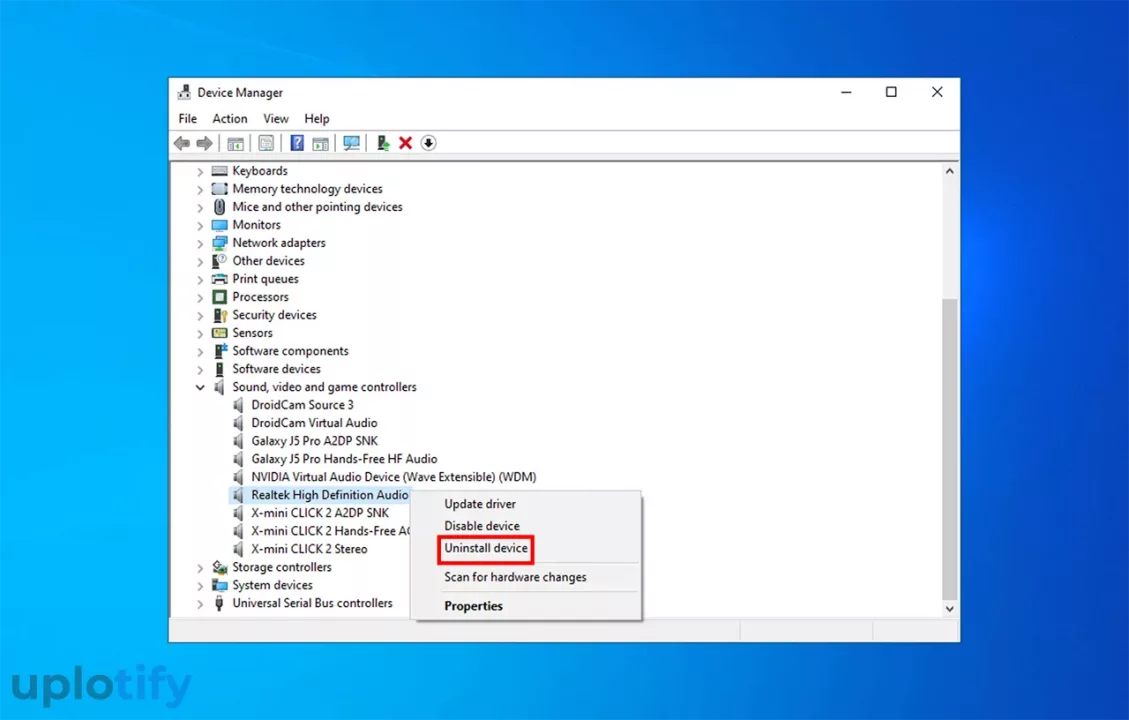Click the red X uninstall device toolbar icon
1129x720 pixels.
coord(405,143)
